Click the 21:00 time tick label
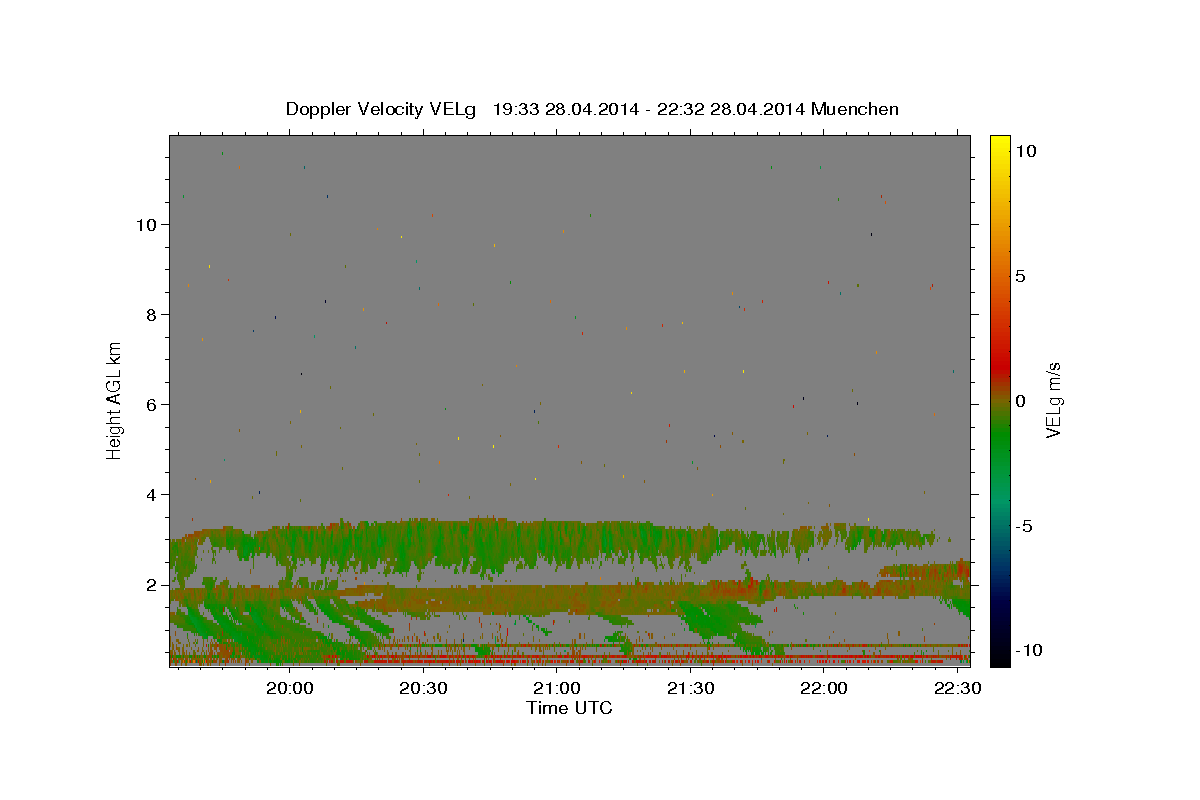 tap(557, 689)
